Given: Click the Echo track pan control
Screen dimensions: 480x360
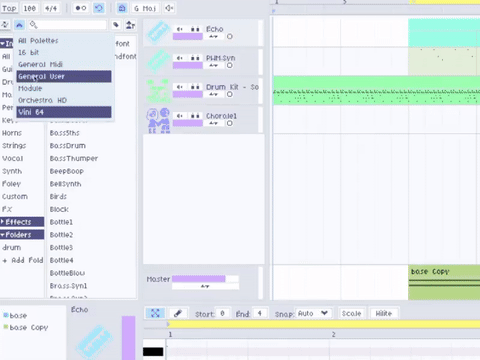Looking at the screenshot, I should tap(214, 37).
